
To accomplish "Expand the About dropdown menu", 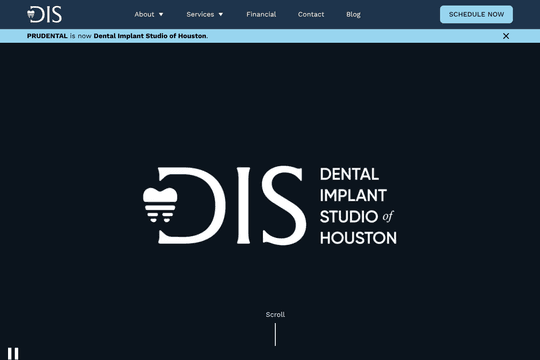I will click(x=148, y=14).
